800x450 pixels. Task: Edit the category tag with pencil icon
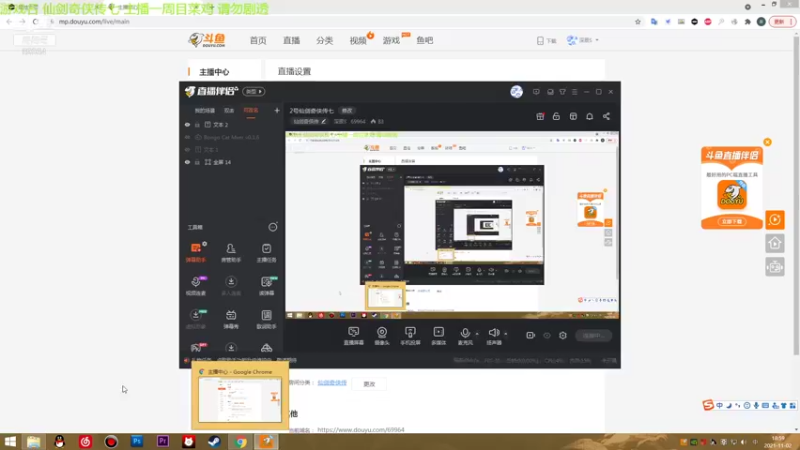pos(323,121)
